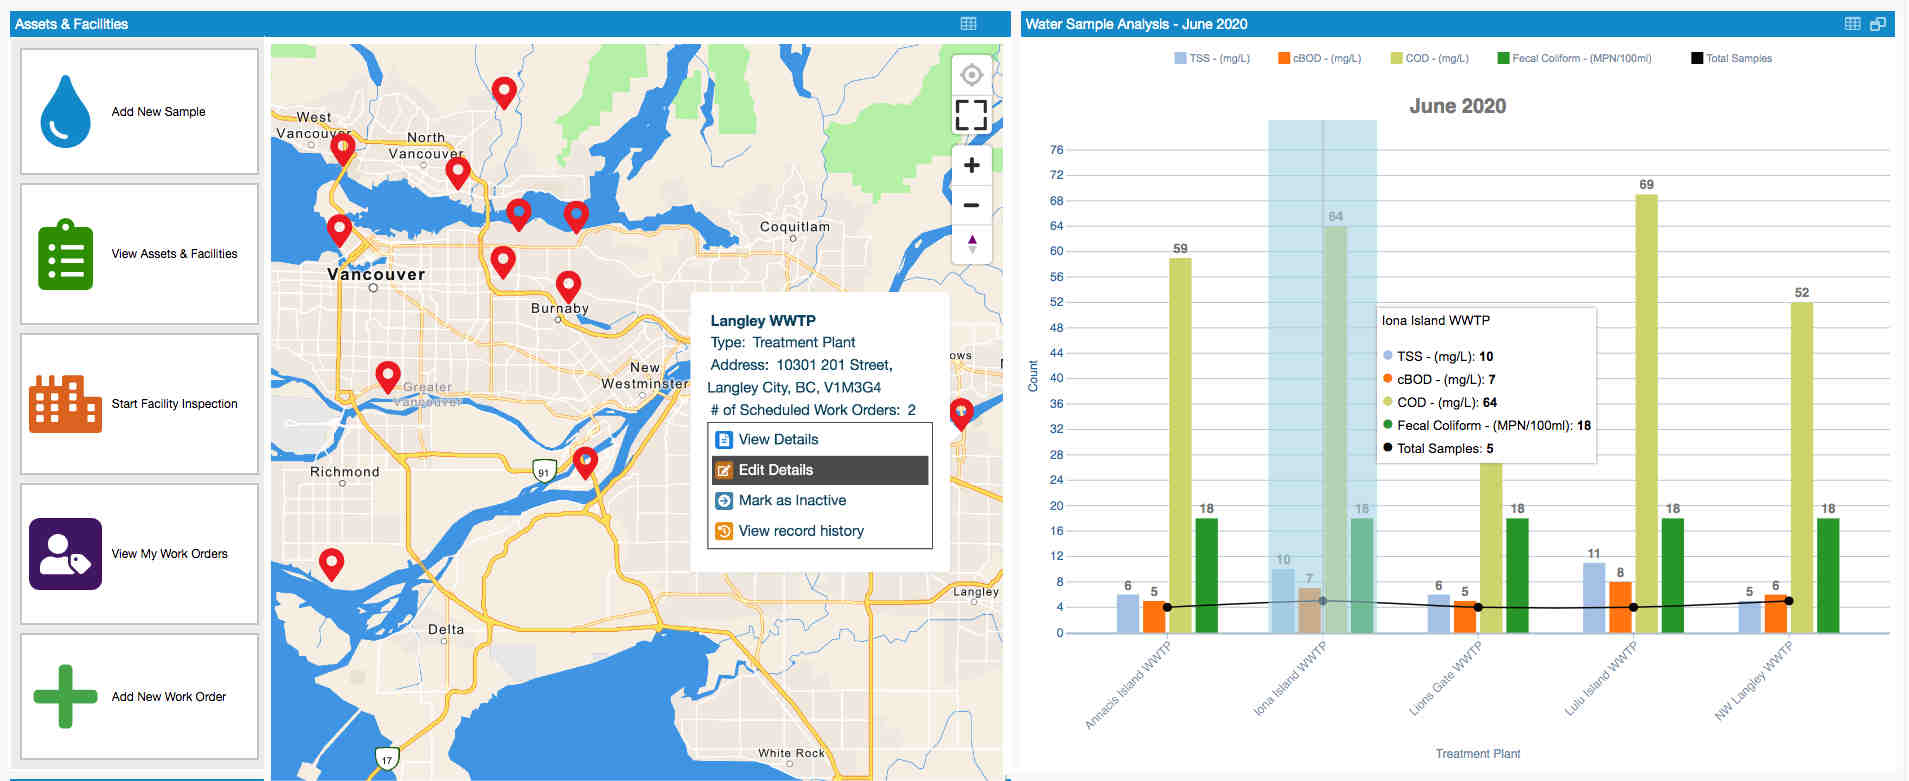Reset map compass orientation

tap(971, 243)
